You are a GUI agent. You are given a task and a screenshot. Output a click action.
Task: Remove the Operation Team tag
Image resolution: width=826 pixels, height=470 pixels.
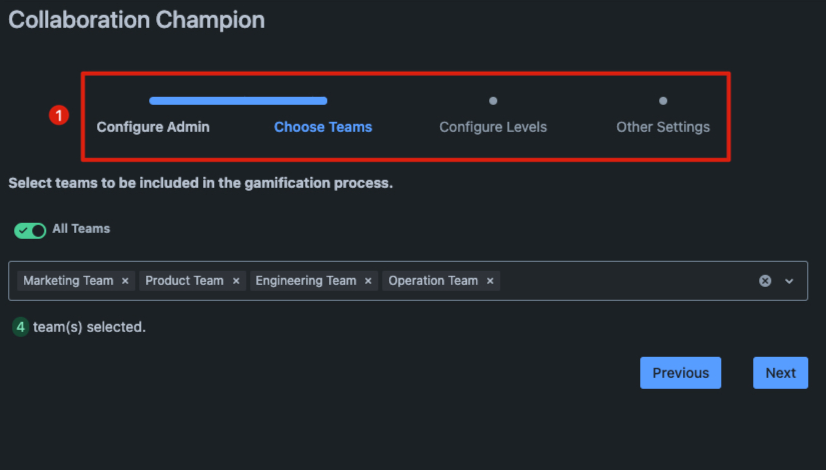[490, 281]
